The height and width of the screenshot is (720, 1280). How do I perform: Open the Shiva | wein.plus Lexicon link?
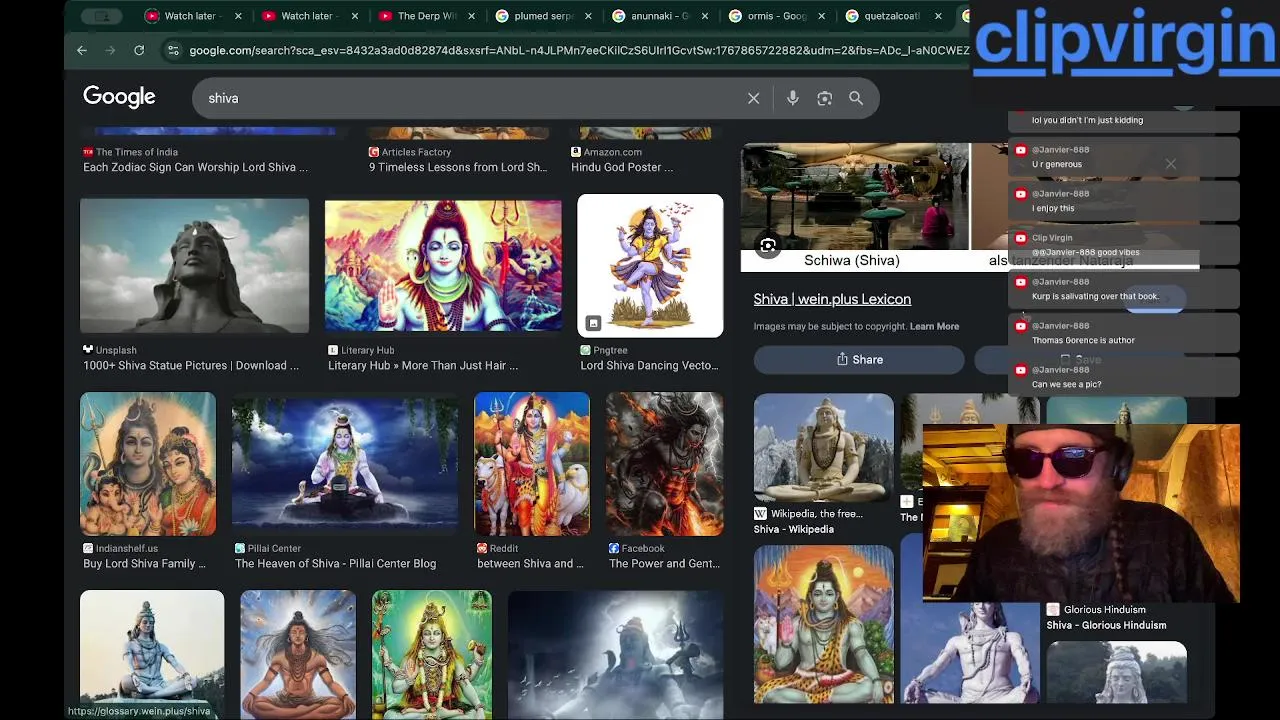(832, 299)
